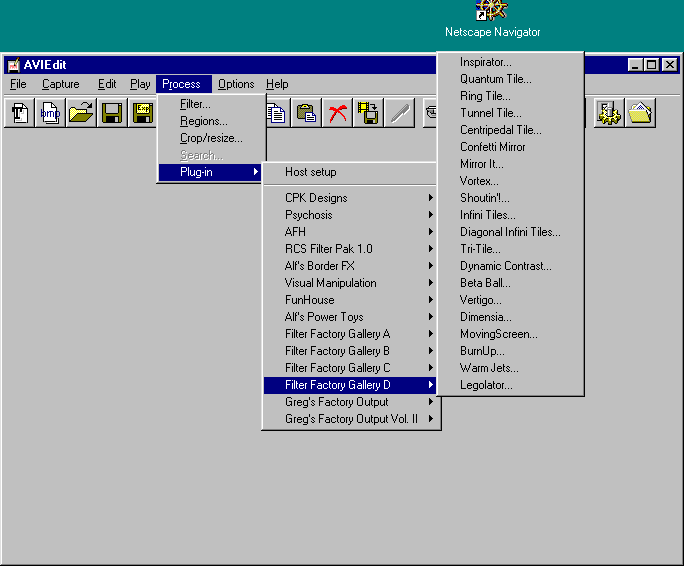Click the export floppy disk 'Exp' icon
Image resolution: width=684 pixels, height=566 pixels.
point(143,113)
